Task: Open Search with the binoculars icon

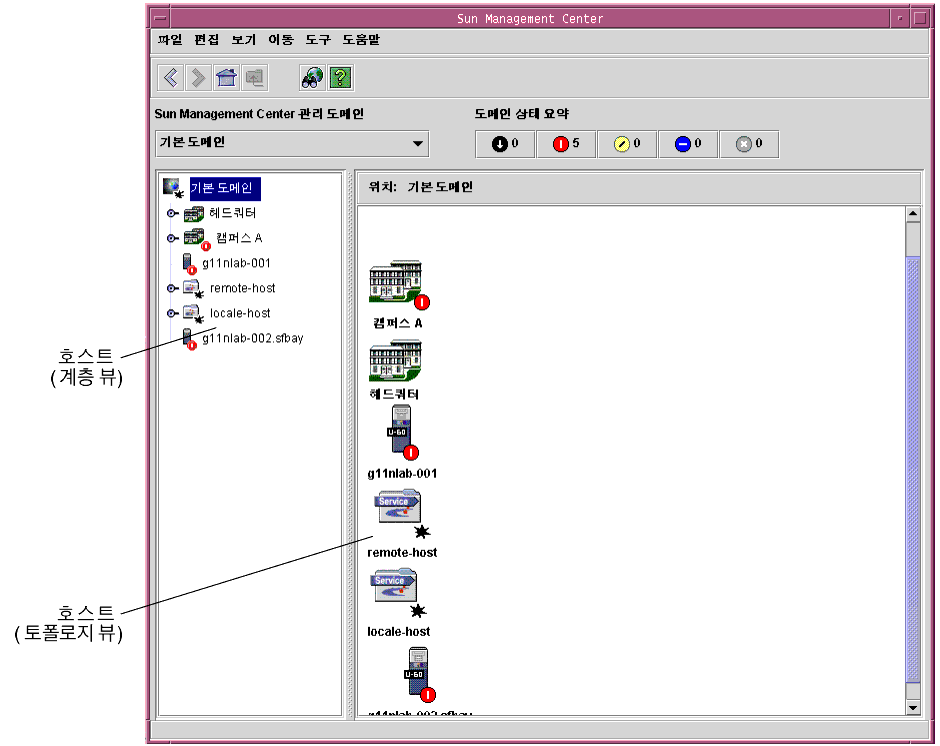Action: [x=312, y=77]
